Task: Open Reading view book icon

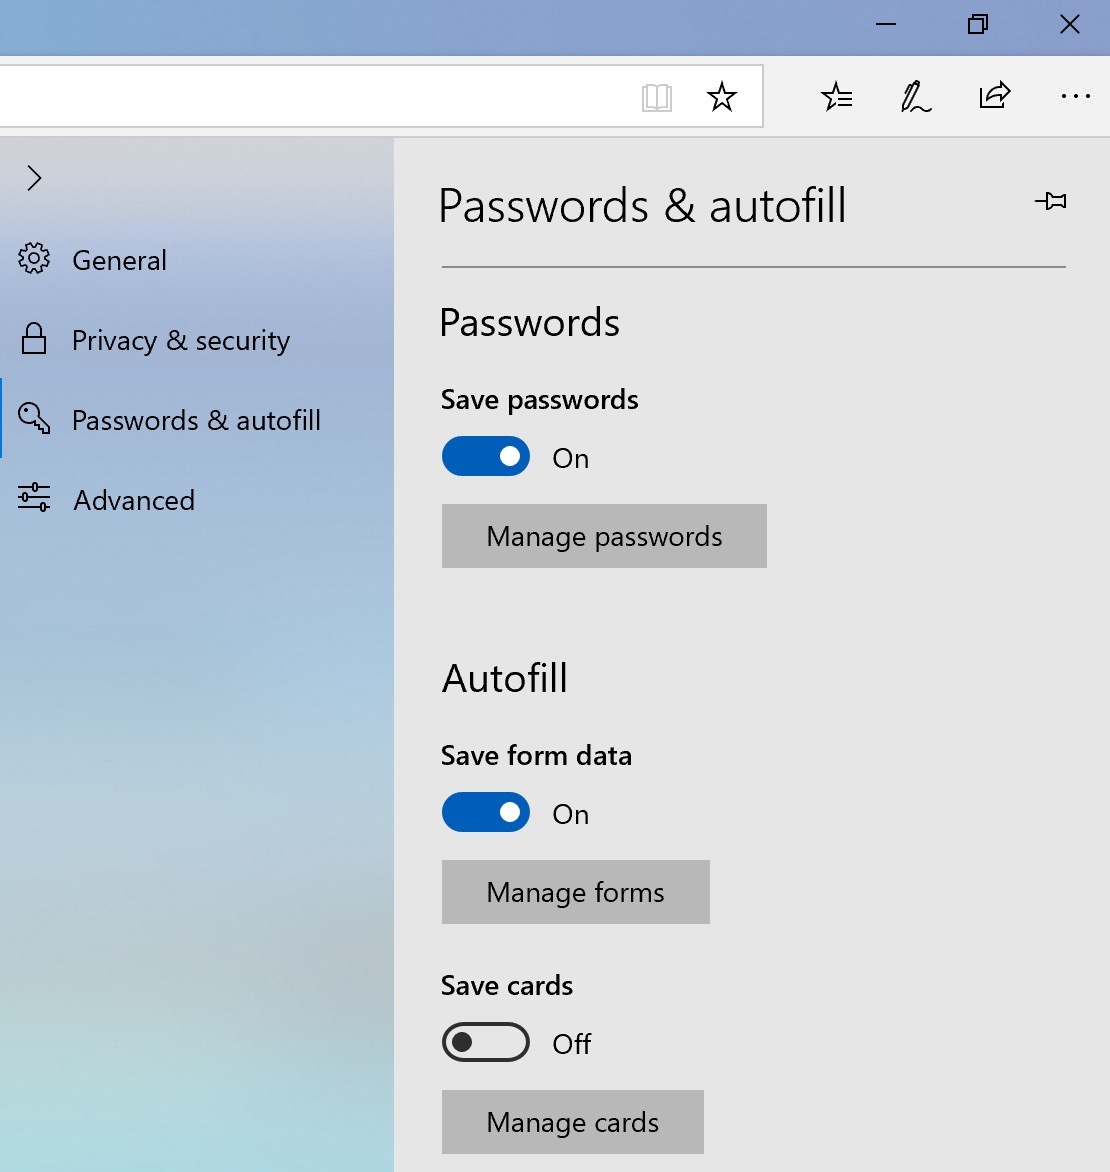Action: click(x=656, y=97)
